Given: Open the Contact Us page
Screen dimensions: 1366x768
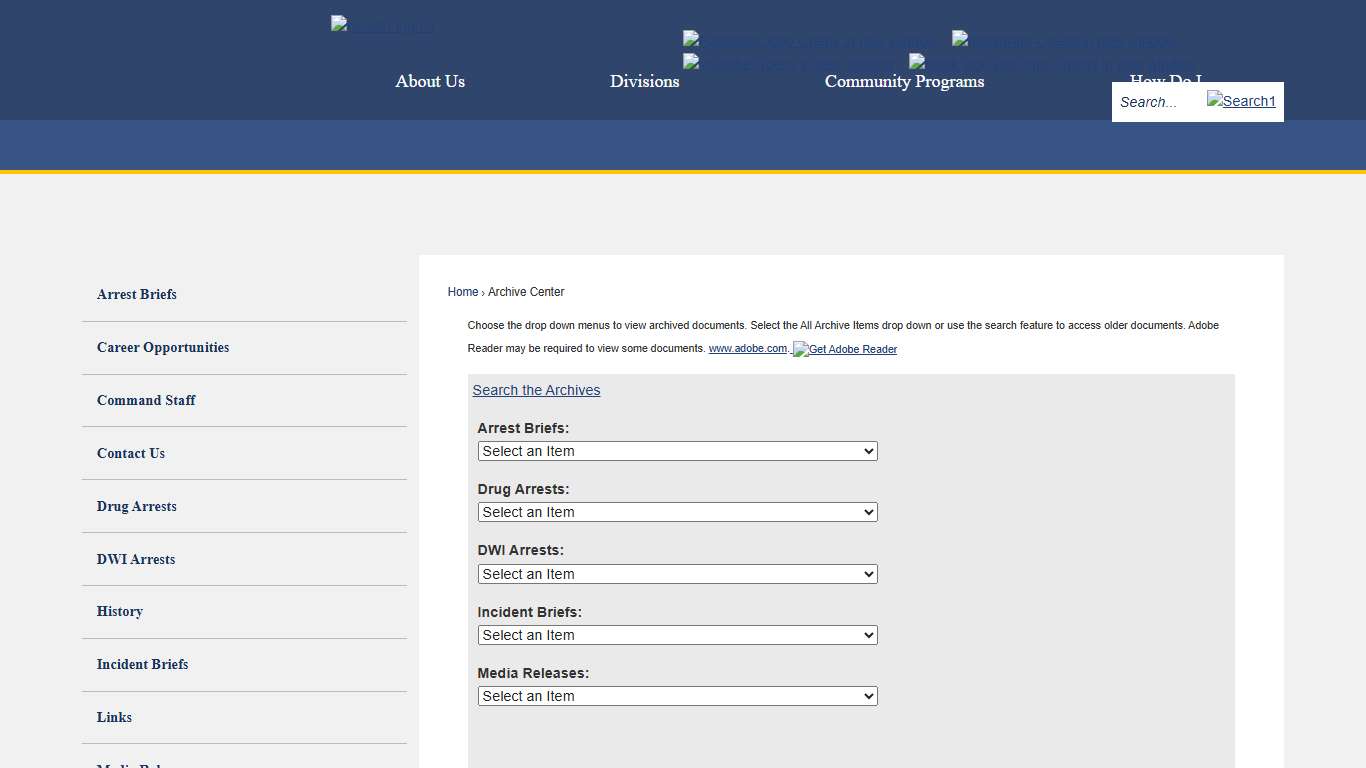Looking at the screenshot, I should 130,453.
